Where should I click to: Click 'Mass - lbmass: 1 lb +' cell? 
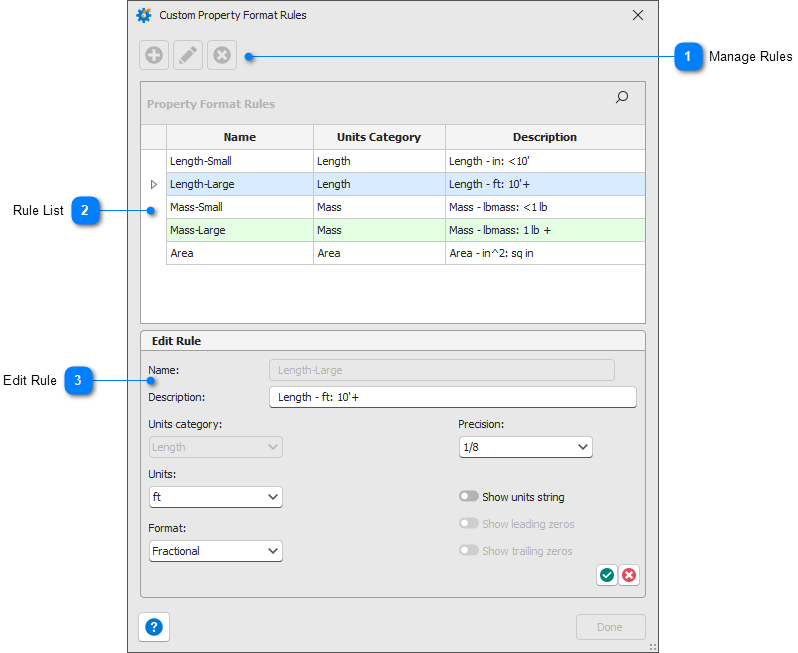click(x=545, y=230)
